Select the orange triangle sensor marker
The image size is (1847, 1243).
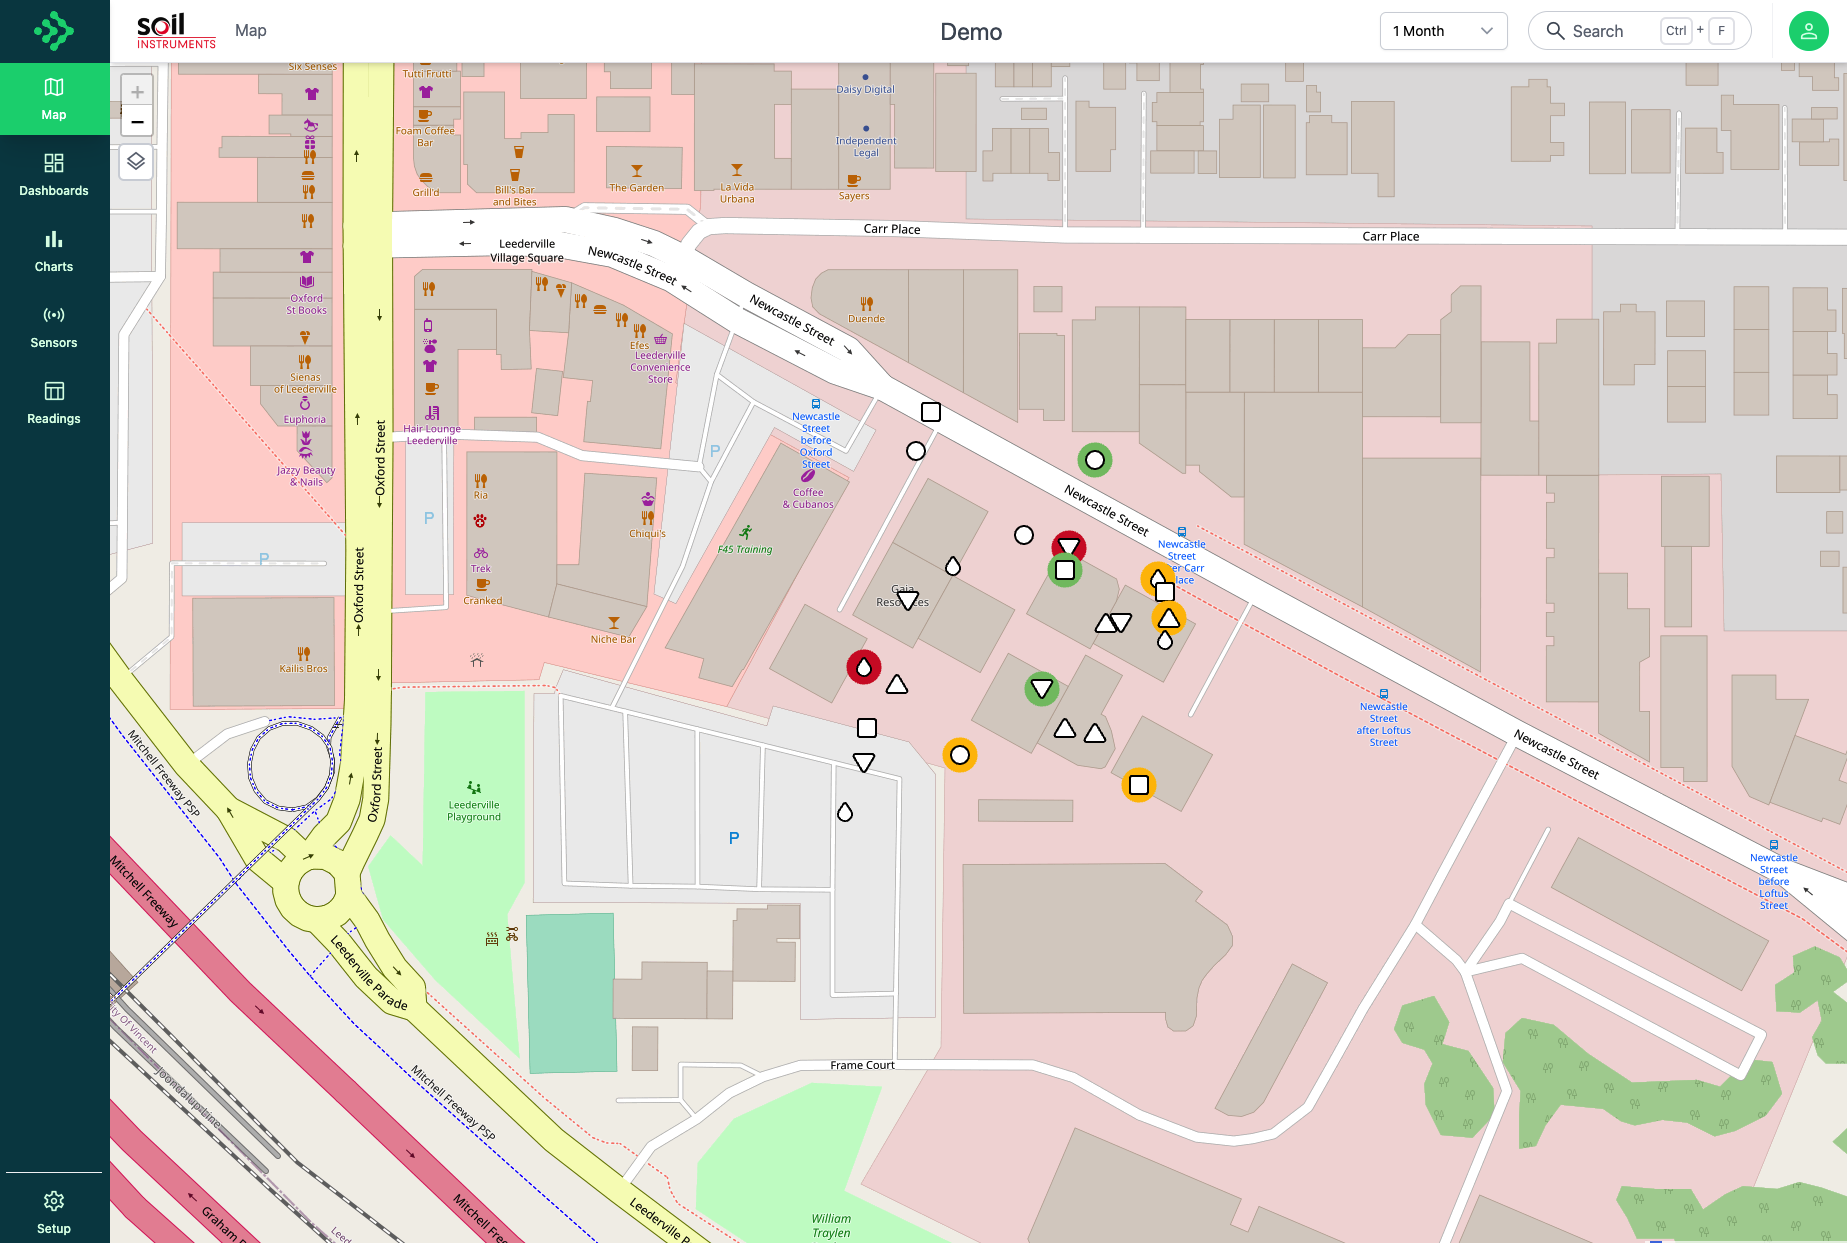point(1168,619)
